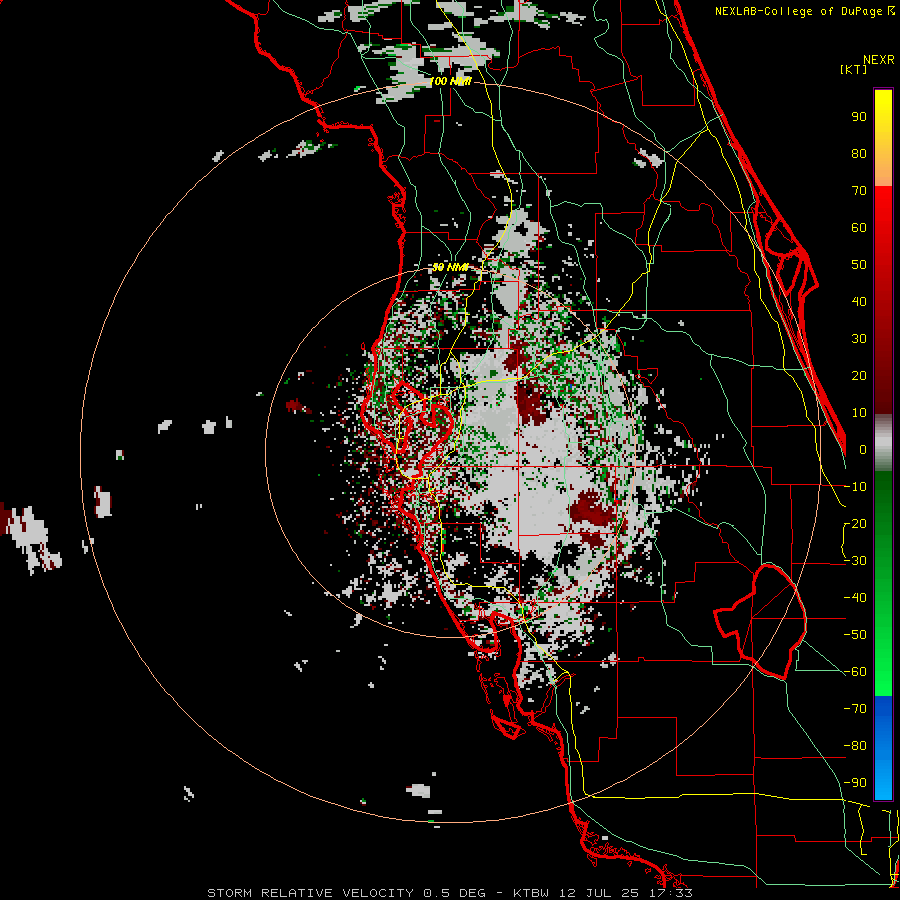Select the 40 knot scale label
The height and width of the screenshot is (900, 900).
point(859,302)
